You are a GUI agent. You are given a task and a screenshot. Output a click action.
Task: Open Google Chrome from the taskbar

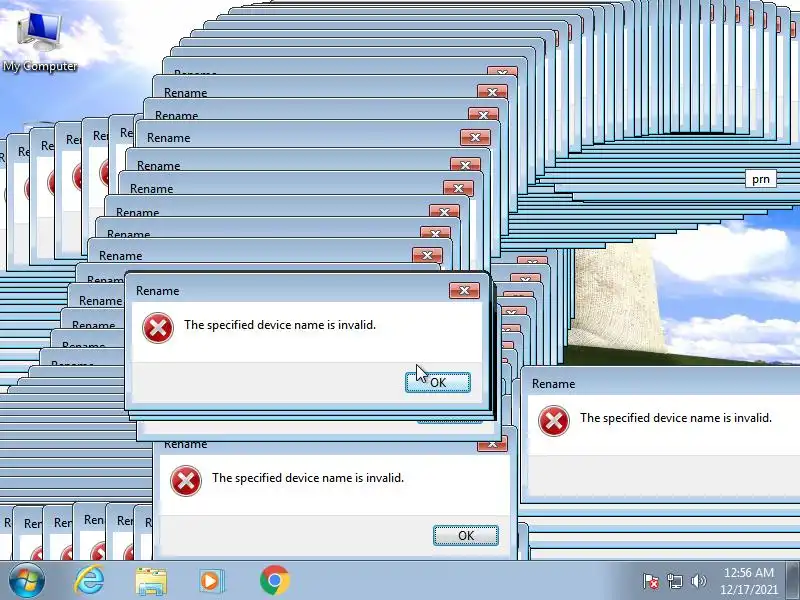(274, 581)
